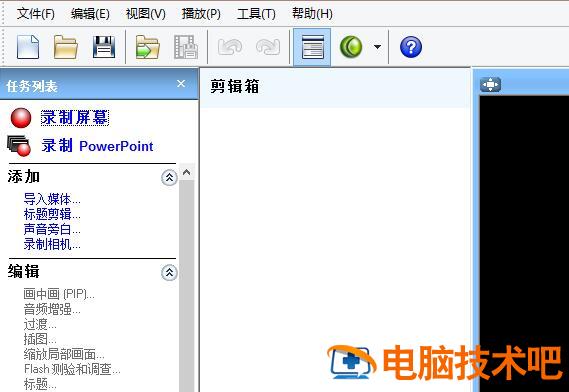Click 过渡... in the edit list

pyautogui.click(x=40, y=324)
